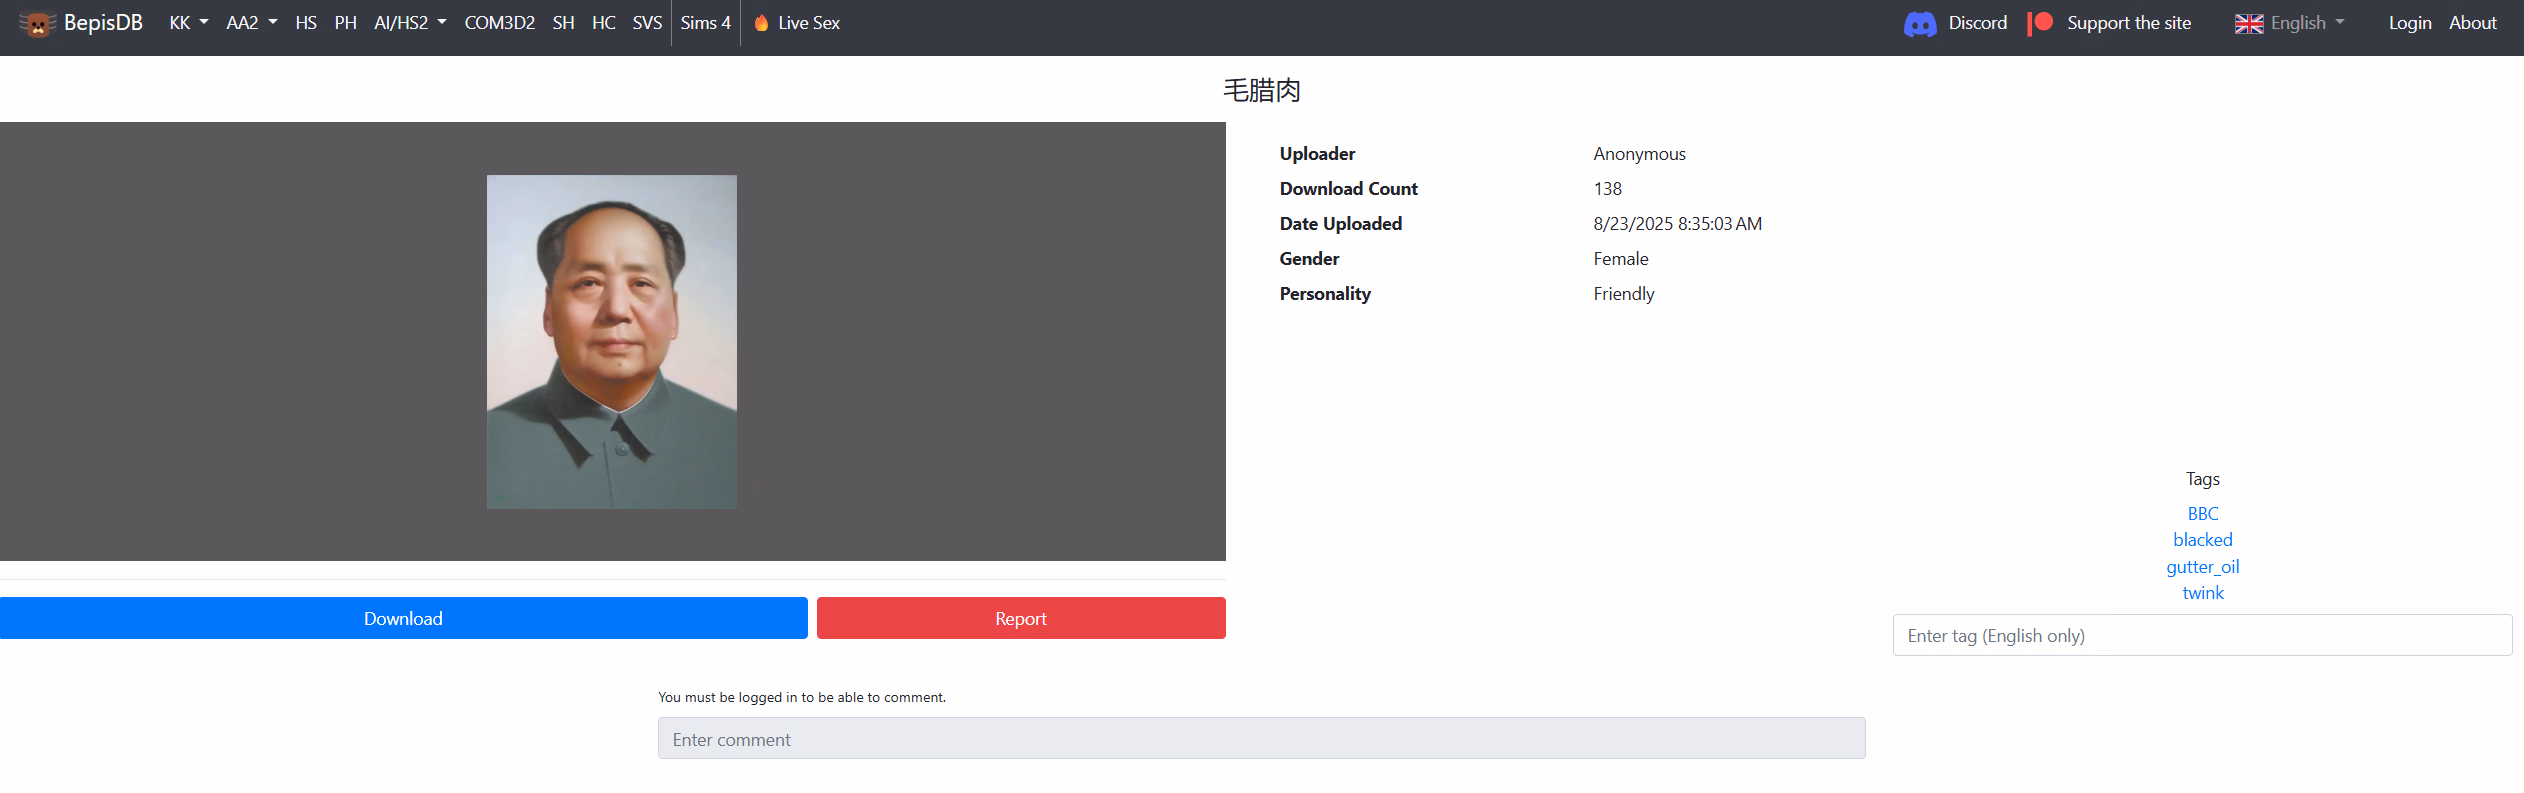Expand the AI/HS2 dropdown
The height and width of the screenshot is (793, 2524).
point(410,23)
